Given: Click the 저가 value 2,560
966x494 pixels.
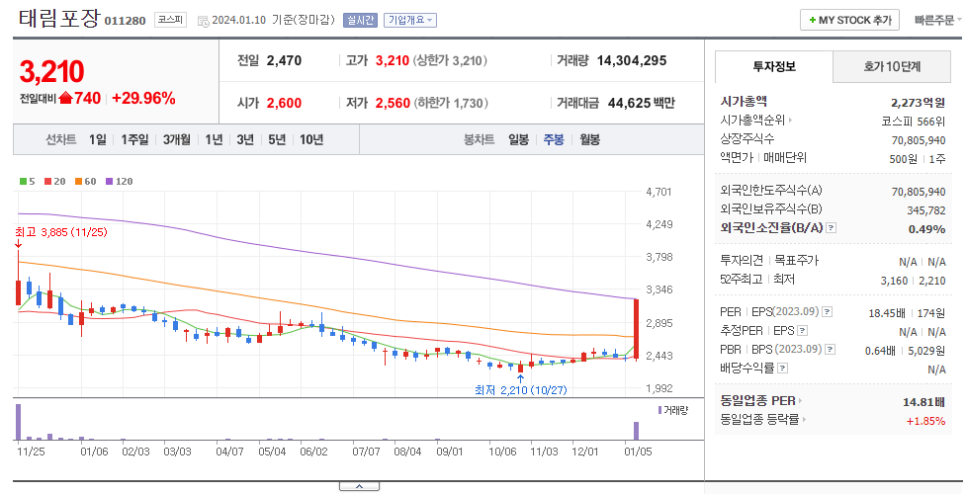Looking at the screenshot, I should (393, 103).
